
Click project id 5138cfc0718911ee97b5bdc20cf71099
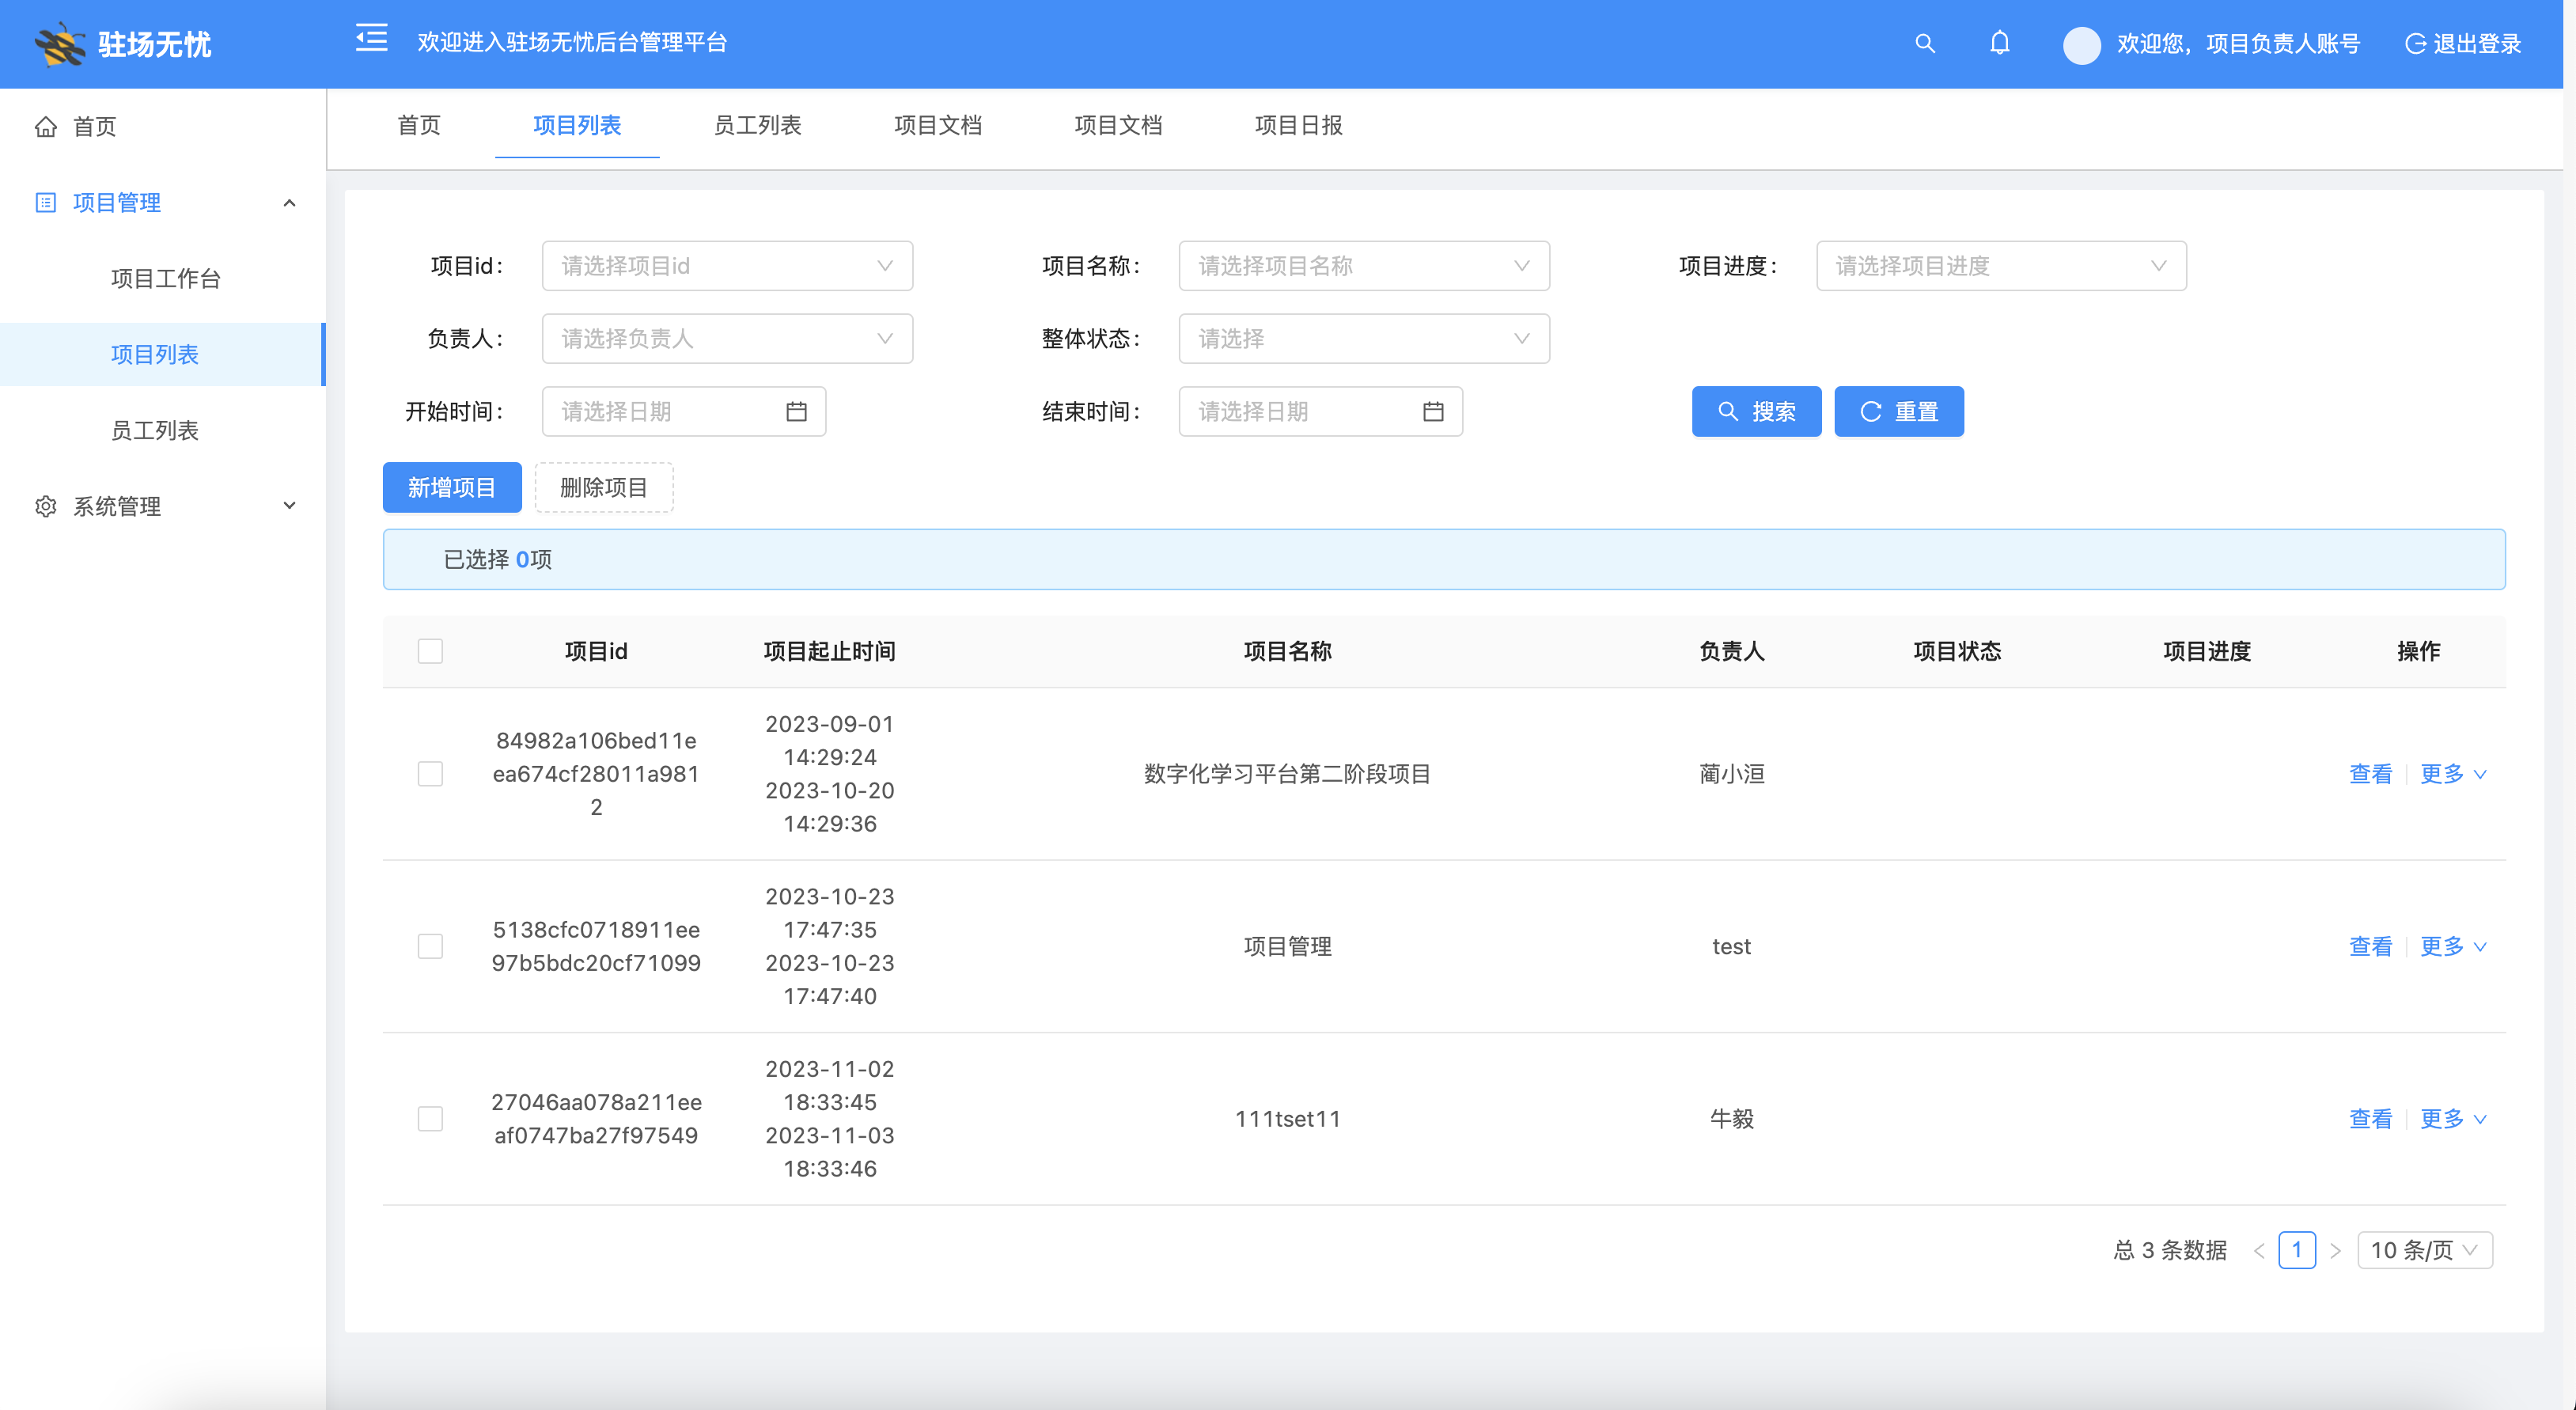pyautogui.click(x=596, y=946)
